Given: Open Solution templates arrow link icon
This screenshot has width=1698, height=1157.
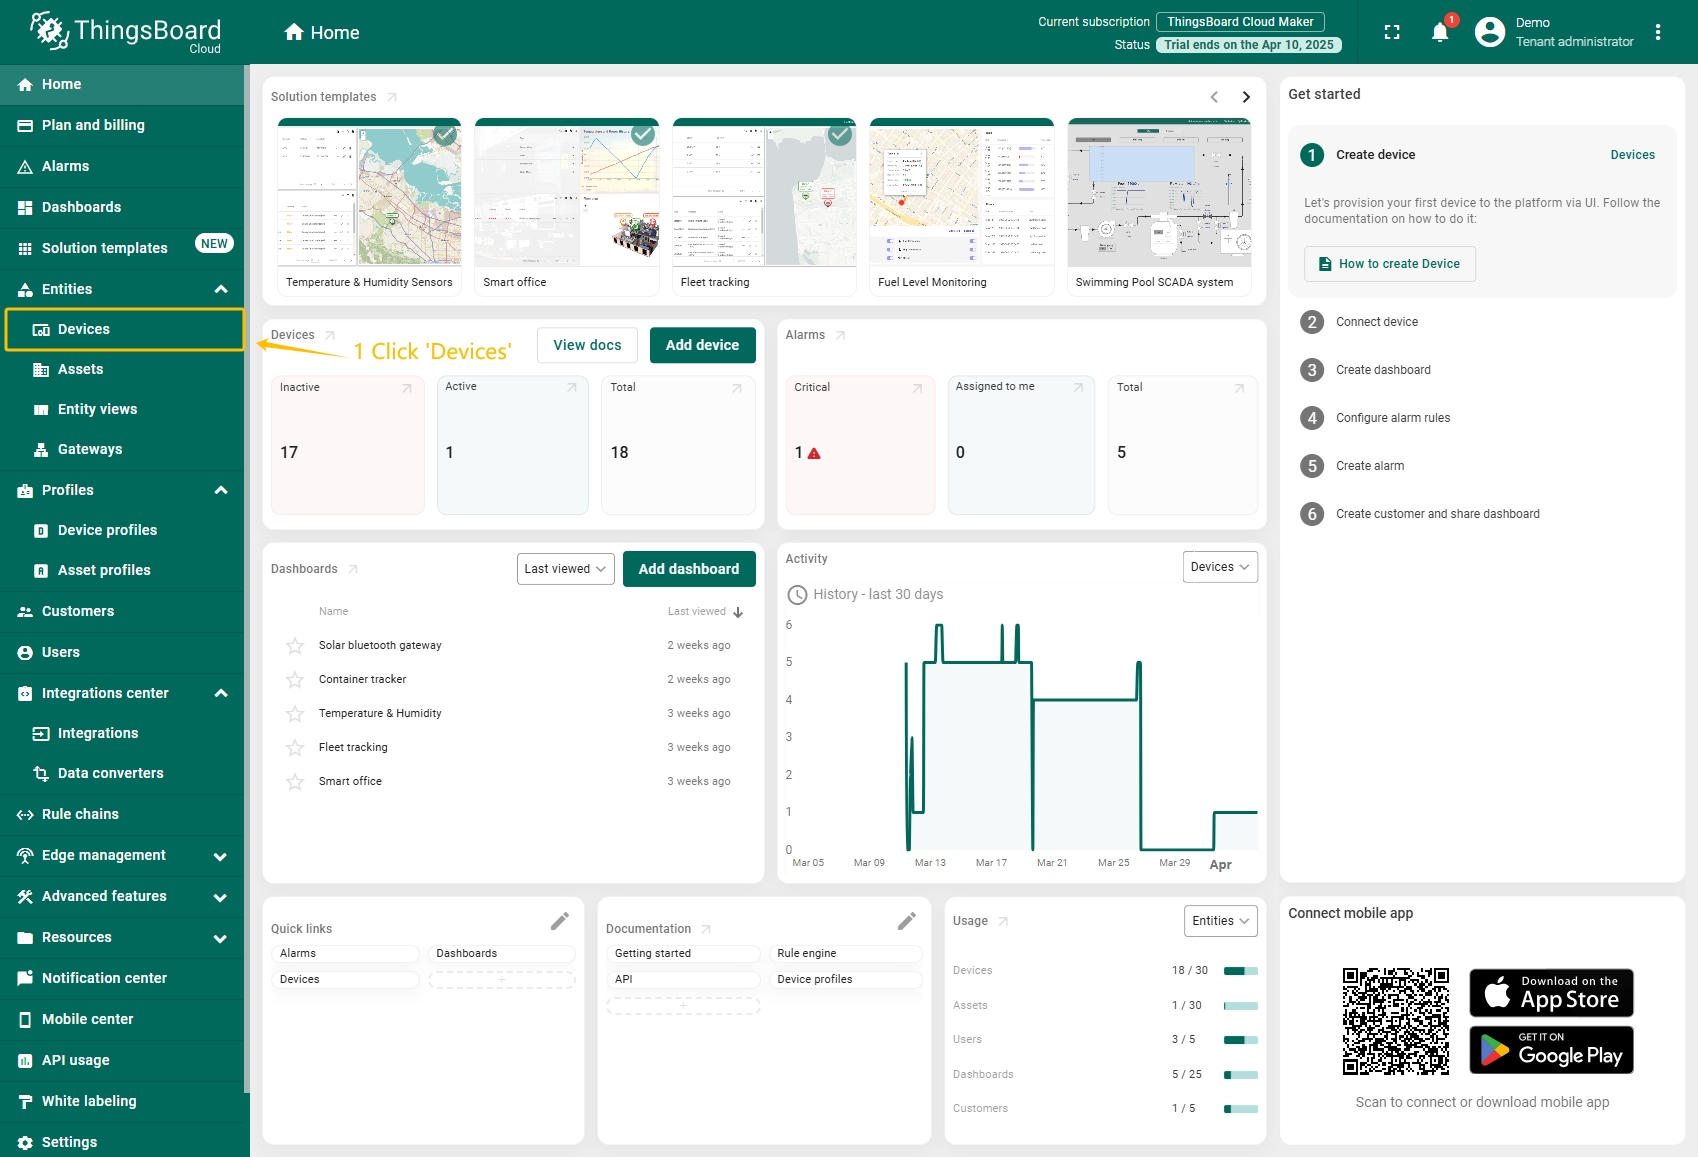Looking at the screenshot, I should [392, 97].
